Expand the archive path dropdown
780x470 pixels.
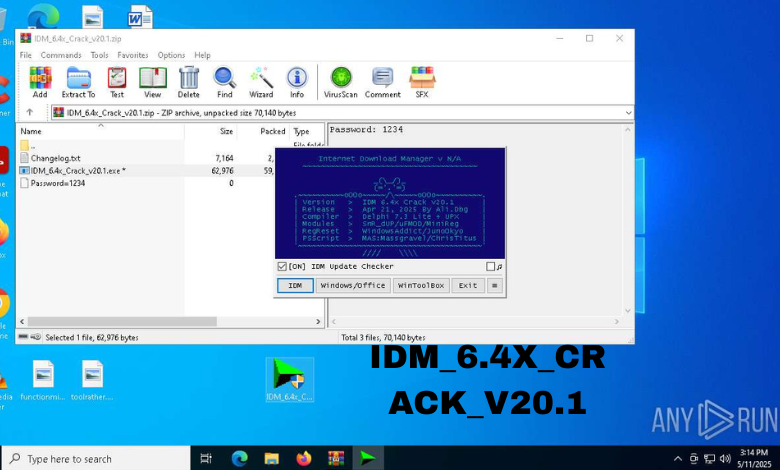(628, 113)
